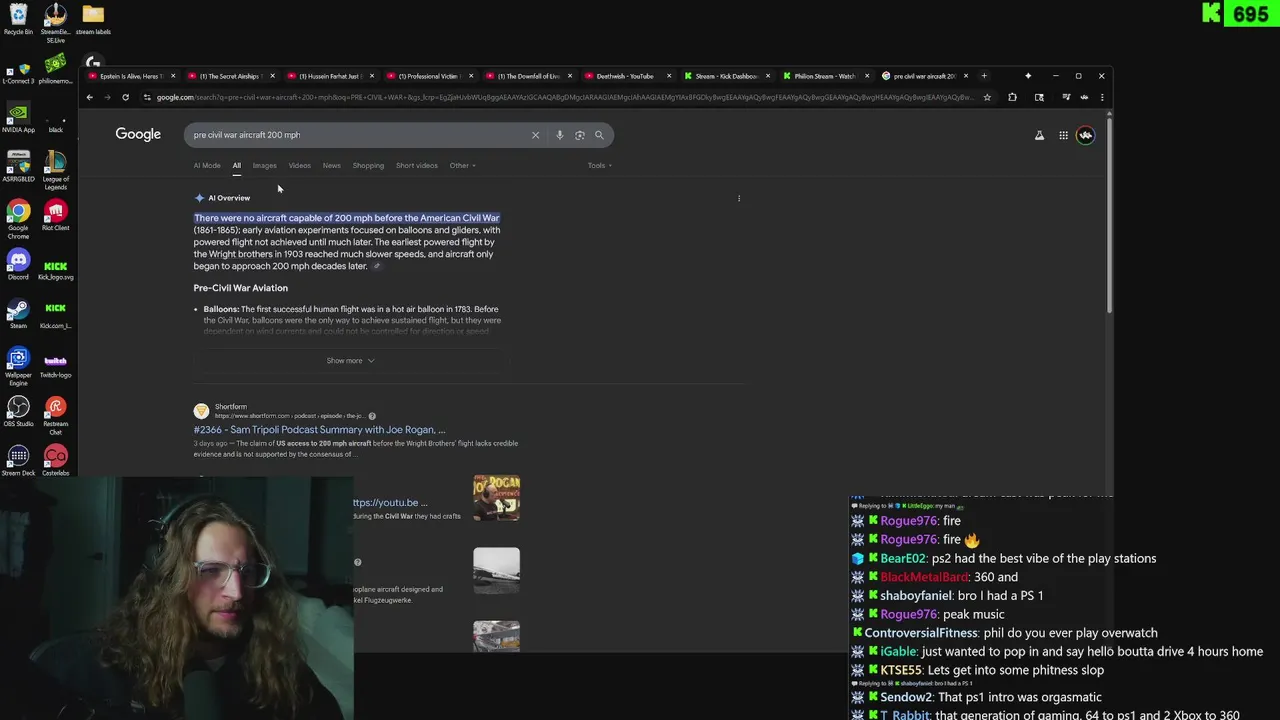Click the Pre-Civil War Aviation heading
This screenshot has width=1280, height=720.
click(x=240, y=288)
